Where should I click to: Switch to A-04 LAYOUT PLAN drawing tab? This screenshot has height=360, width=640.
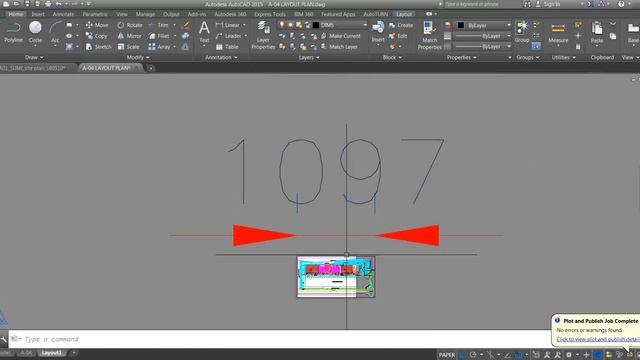[107, 68]
